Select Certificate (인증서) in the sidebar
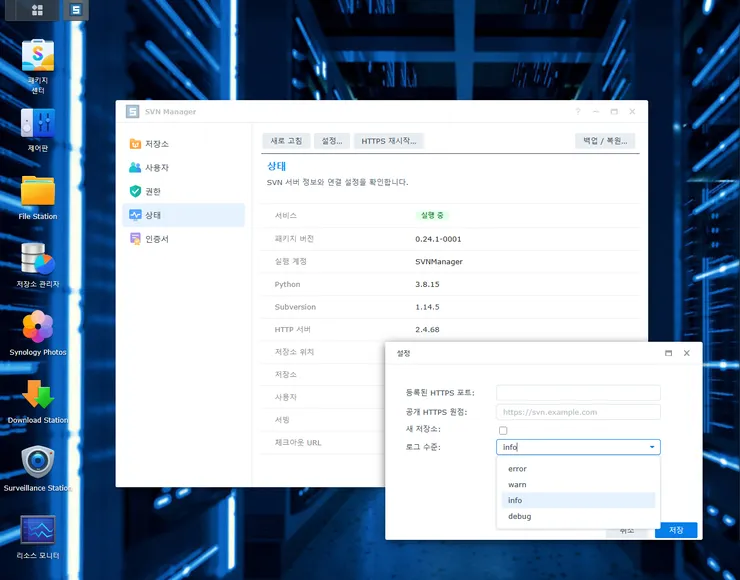 coord(183,239)
